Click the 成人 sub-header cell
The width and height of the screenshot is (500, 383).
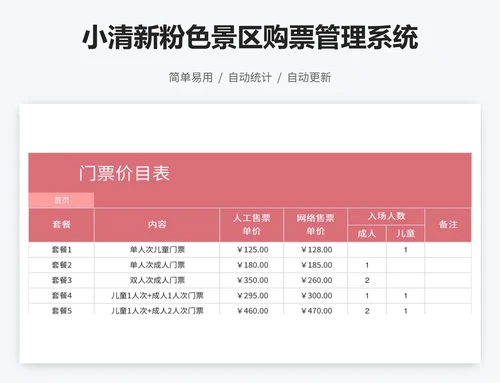(367, 233)
